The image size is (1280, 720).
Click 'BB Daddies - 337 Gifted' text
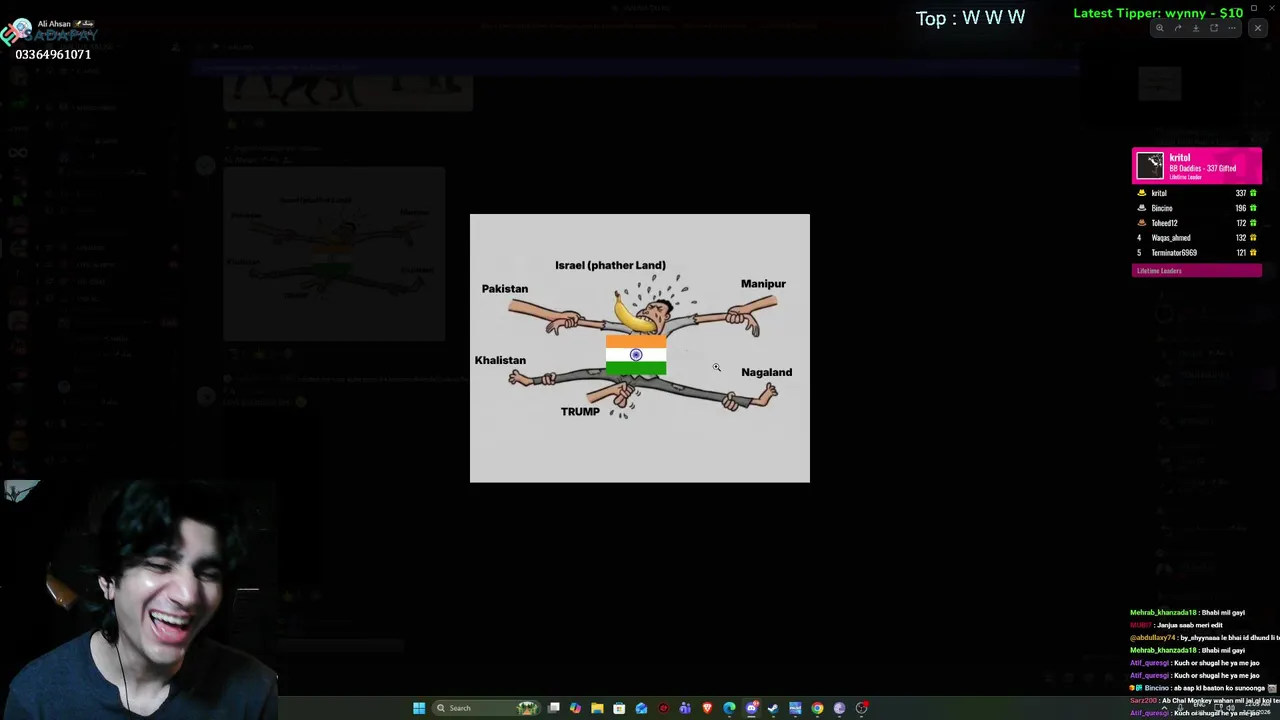tap(1202, 168)
